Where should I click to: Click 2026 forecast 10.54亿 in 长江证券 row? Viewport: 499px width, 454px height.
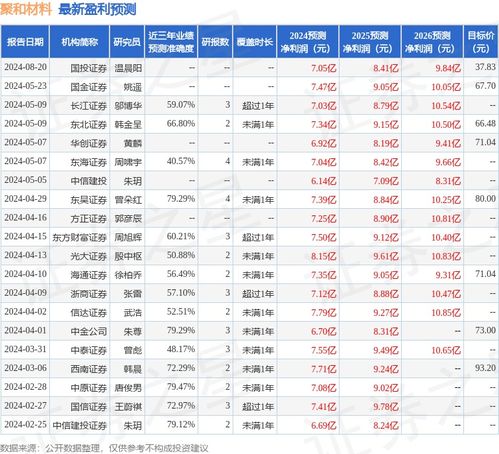click(446, 106)
